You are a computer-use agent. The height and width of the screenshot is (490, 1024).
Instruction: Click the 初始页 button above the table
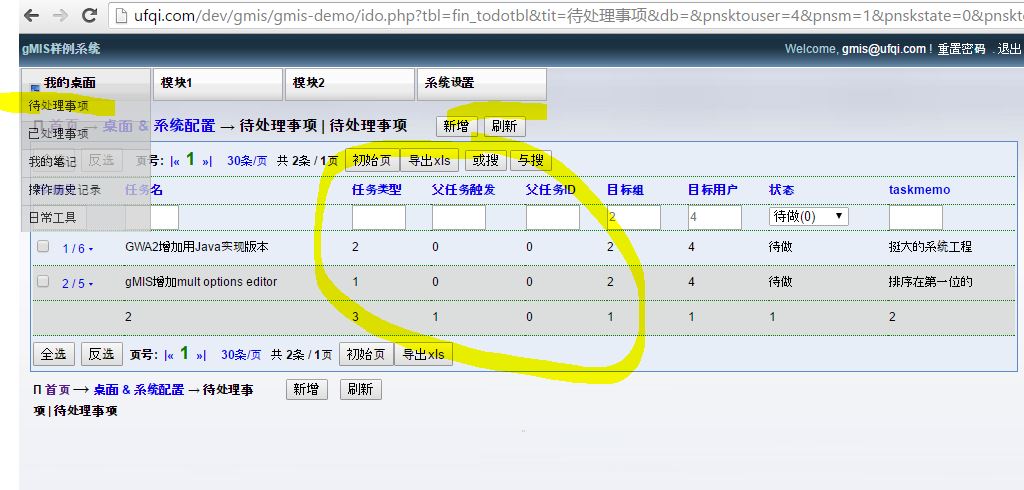372,160
